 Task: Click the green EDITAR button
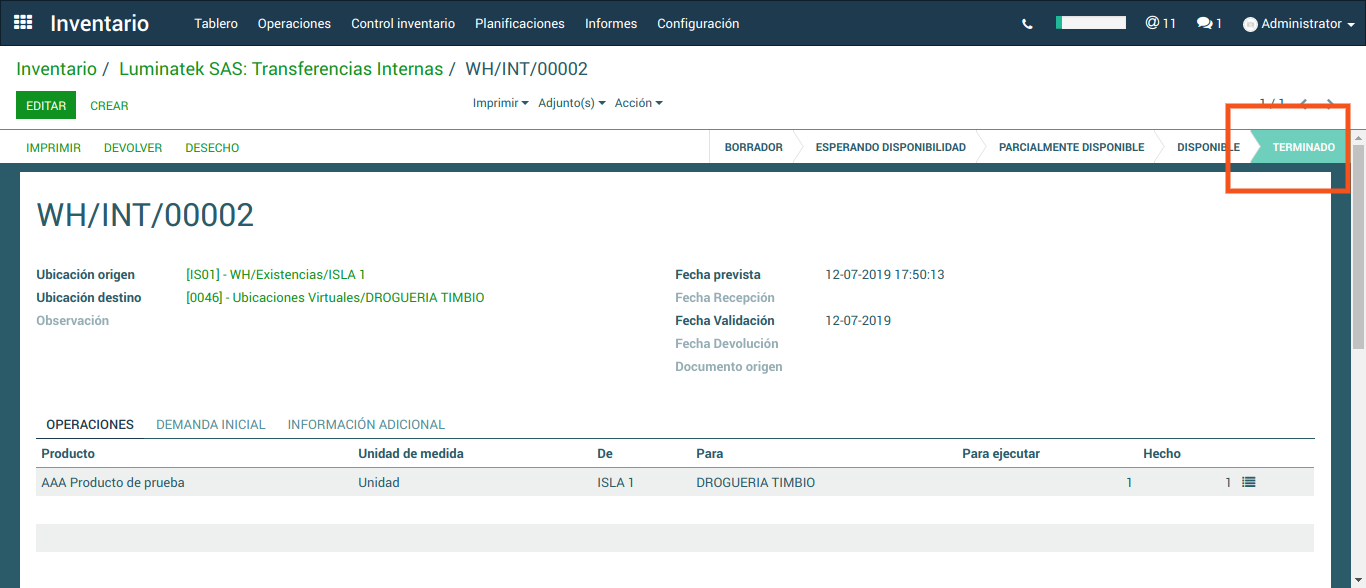point(46,105)
